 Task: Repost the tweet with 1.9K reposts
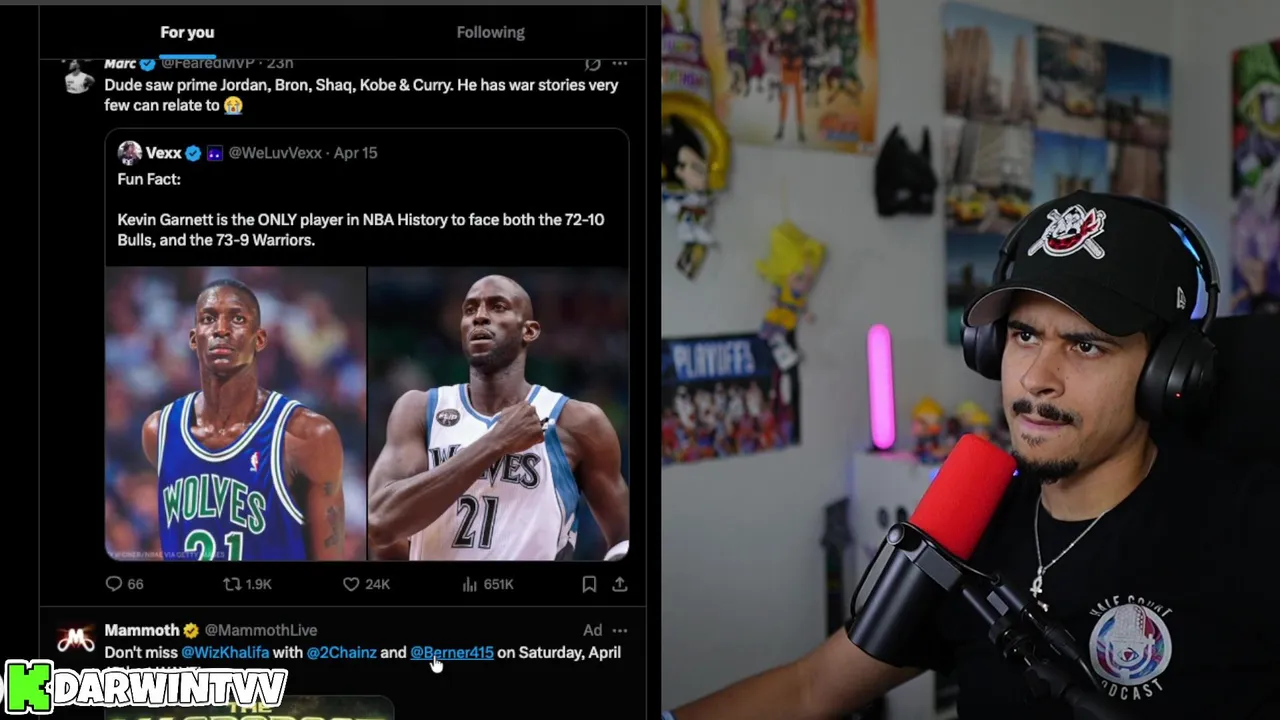247,584
